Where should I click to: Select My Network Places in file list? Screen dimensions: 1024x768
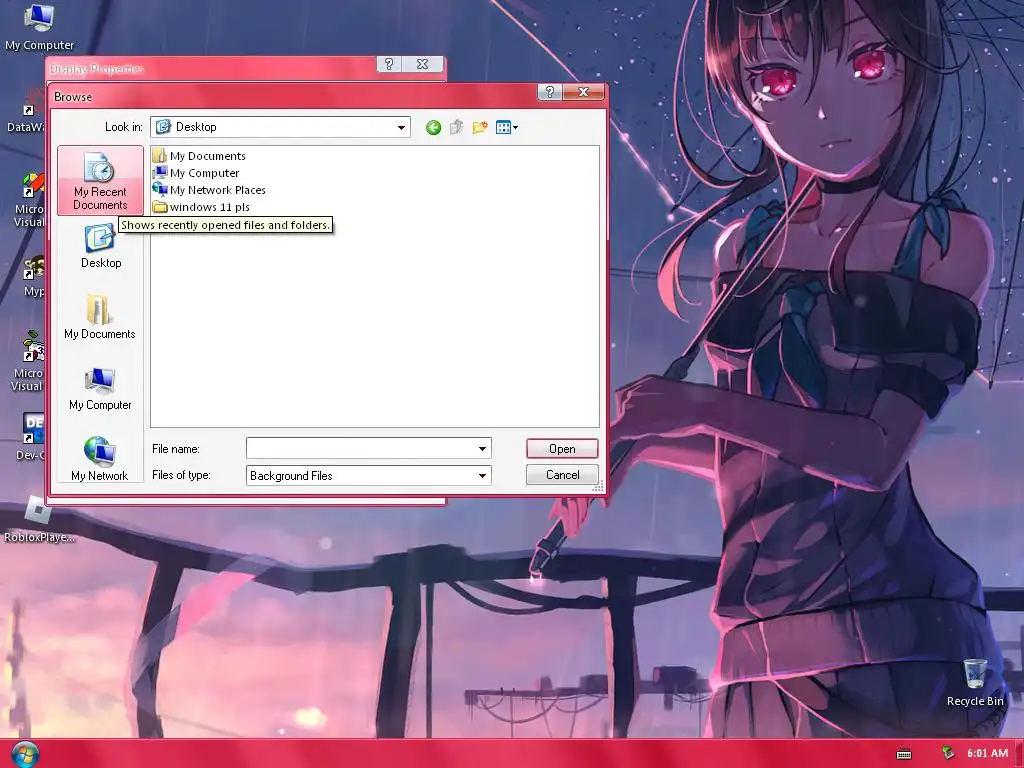coord(209,189)
